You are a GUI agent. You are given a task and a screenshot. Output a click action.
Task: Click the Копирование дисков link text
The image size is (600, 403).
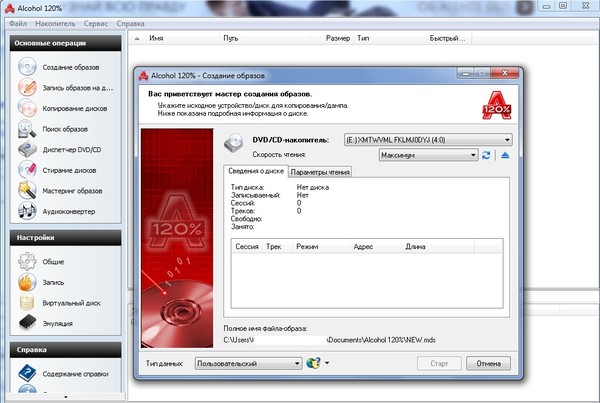pos(75,108)
